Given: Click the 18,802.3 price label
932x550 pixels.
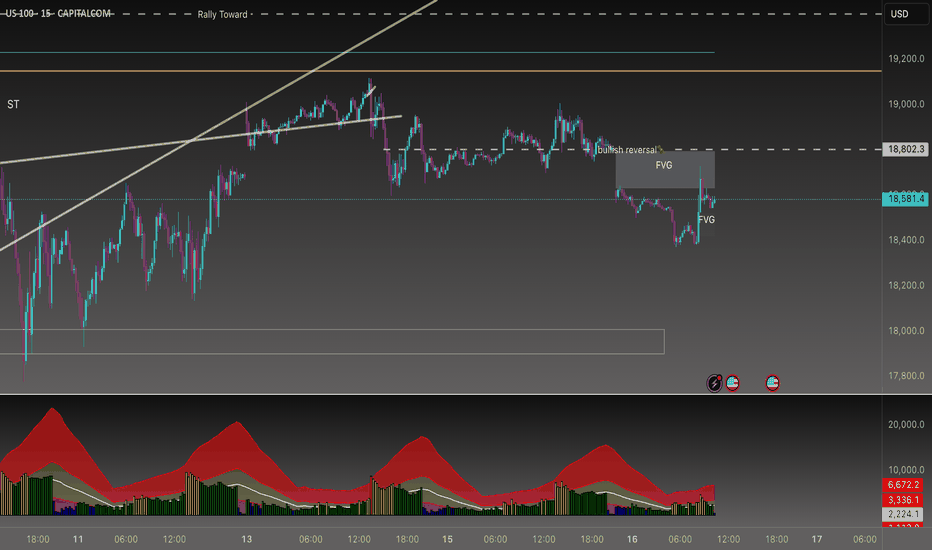Looking at the screenshot, I should point(906,149).
